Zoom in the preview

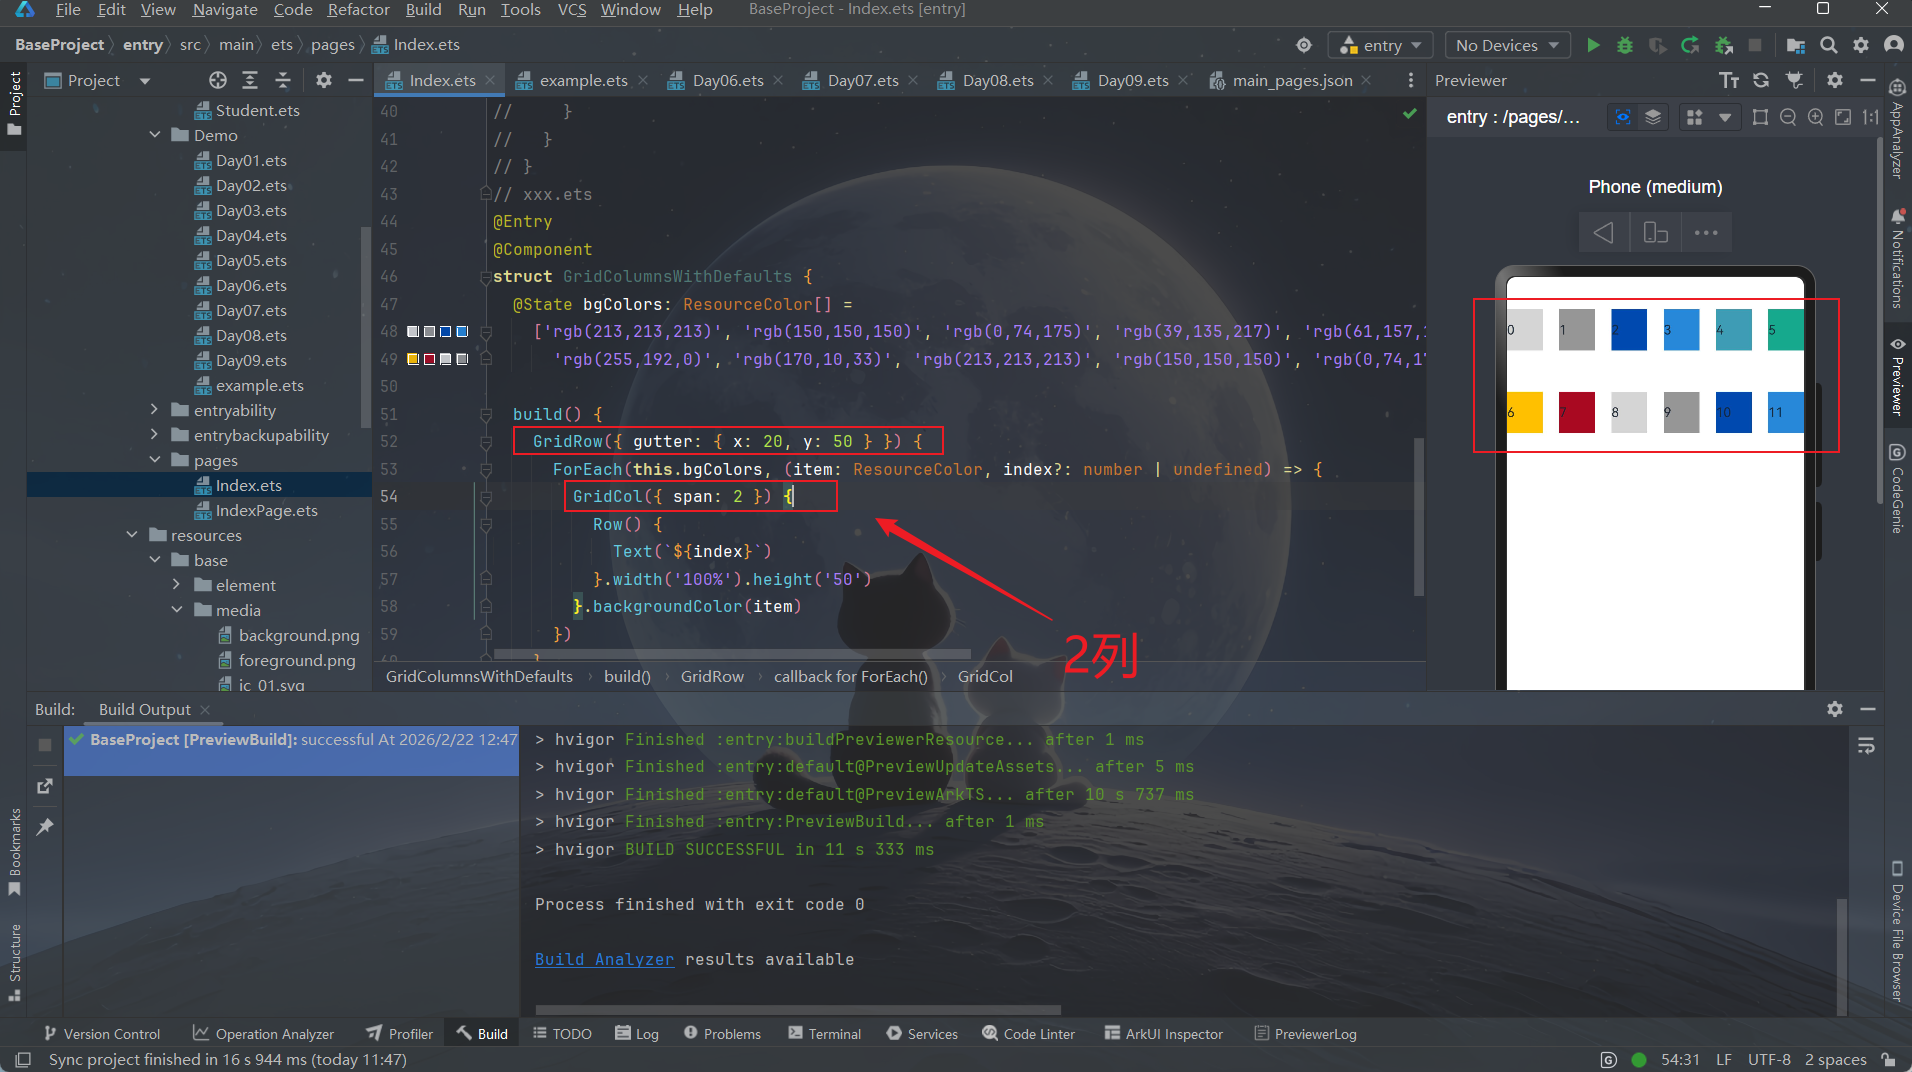[1815, 117]
